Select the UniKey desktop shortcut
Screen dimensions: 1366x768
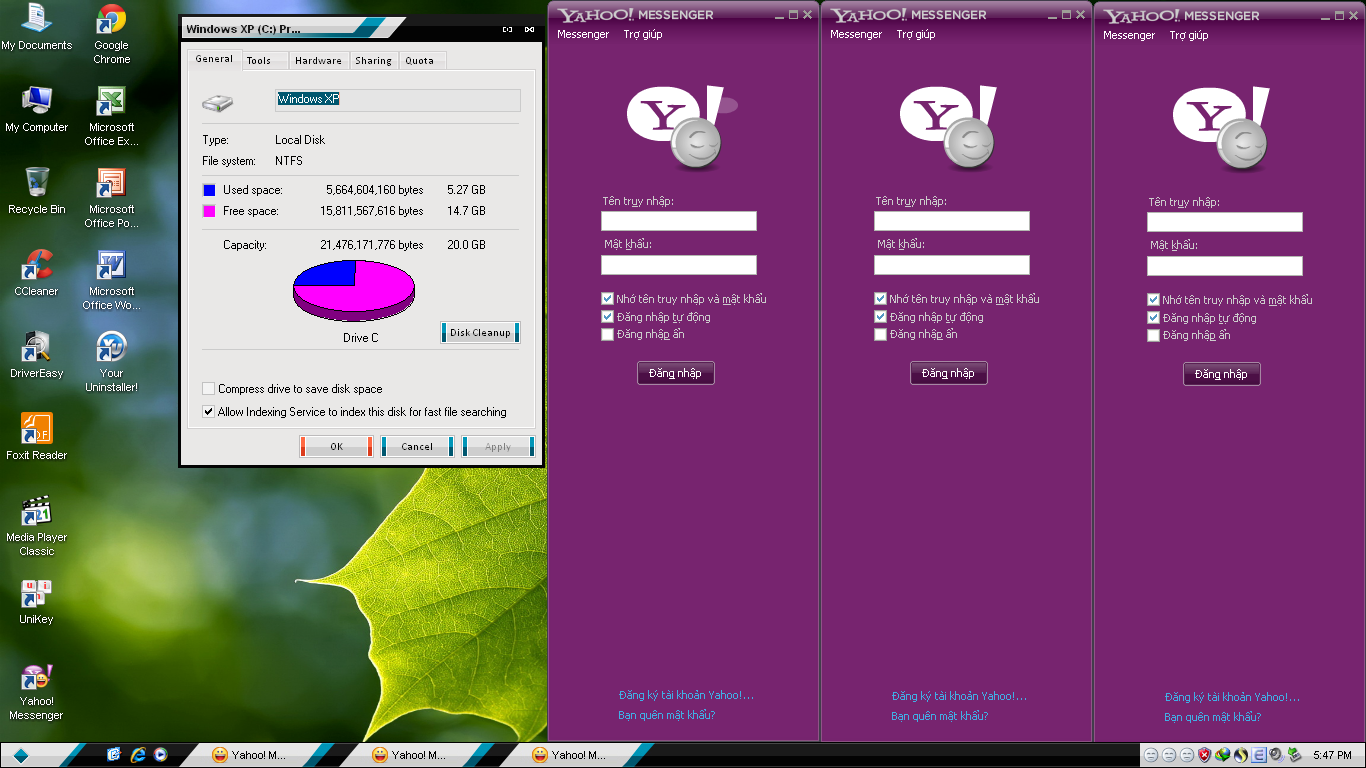[37, 602]
